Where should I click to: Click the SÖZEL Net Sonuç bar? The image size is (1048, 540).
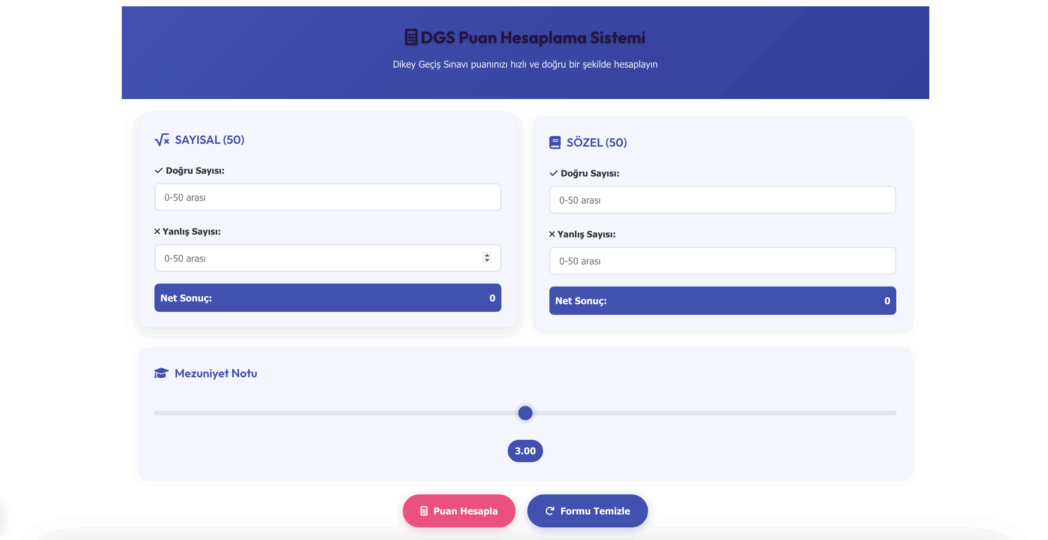[722, 301]
